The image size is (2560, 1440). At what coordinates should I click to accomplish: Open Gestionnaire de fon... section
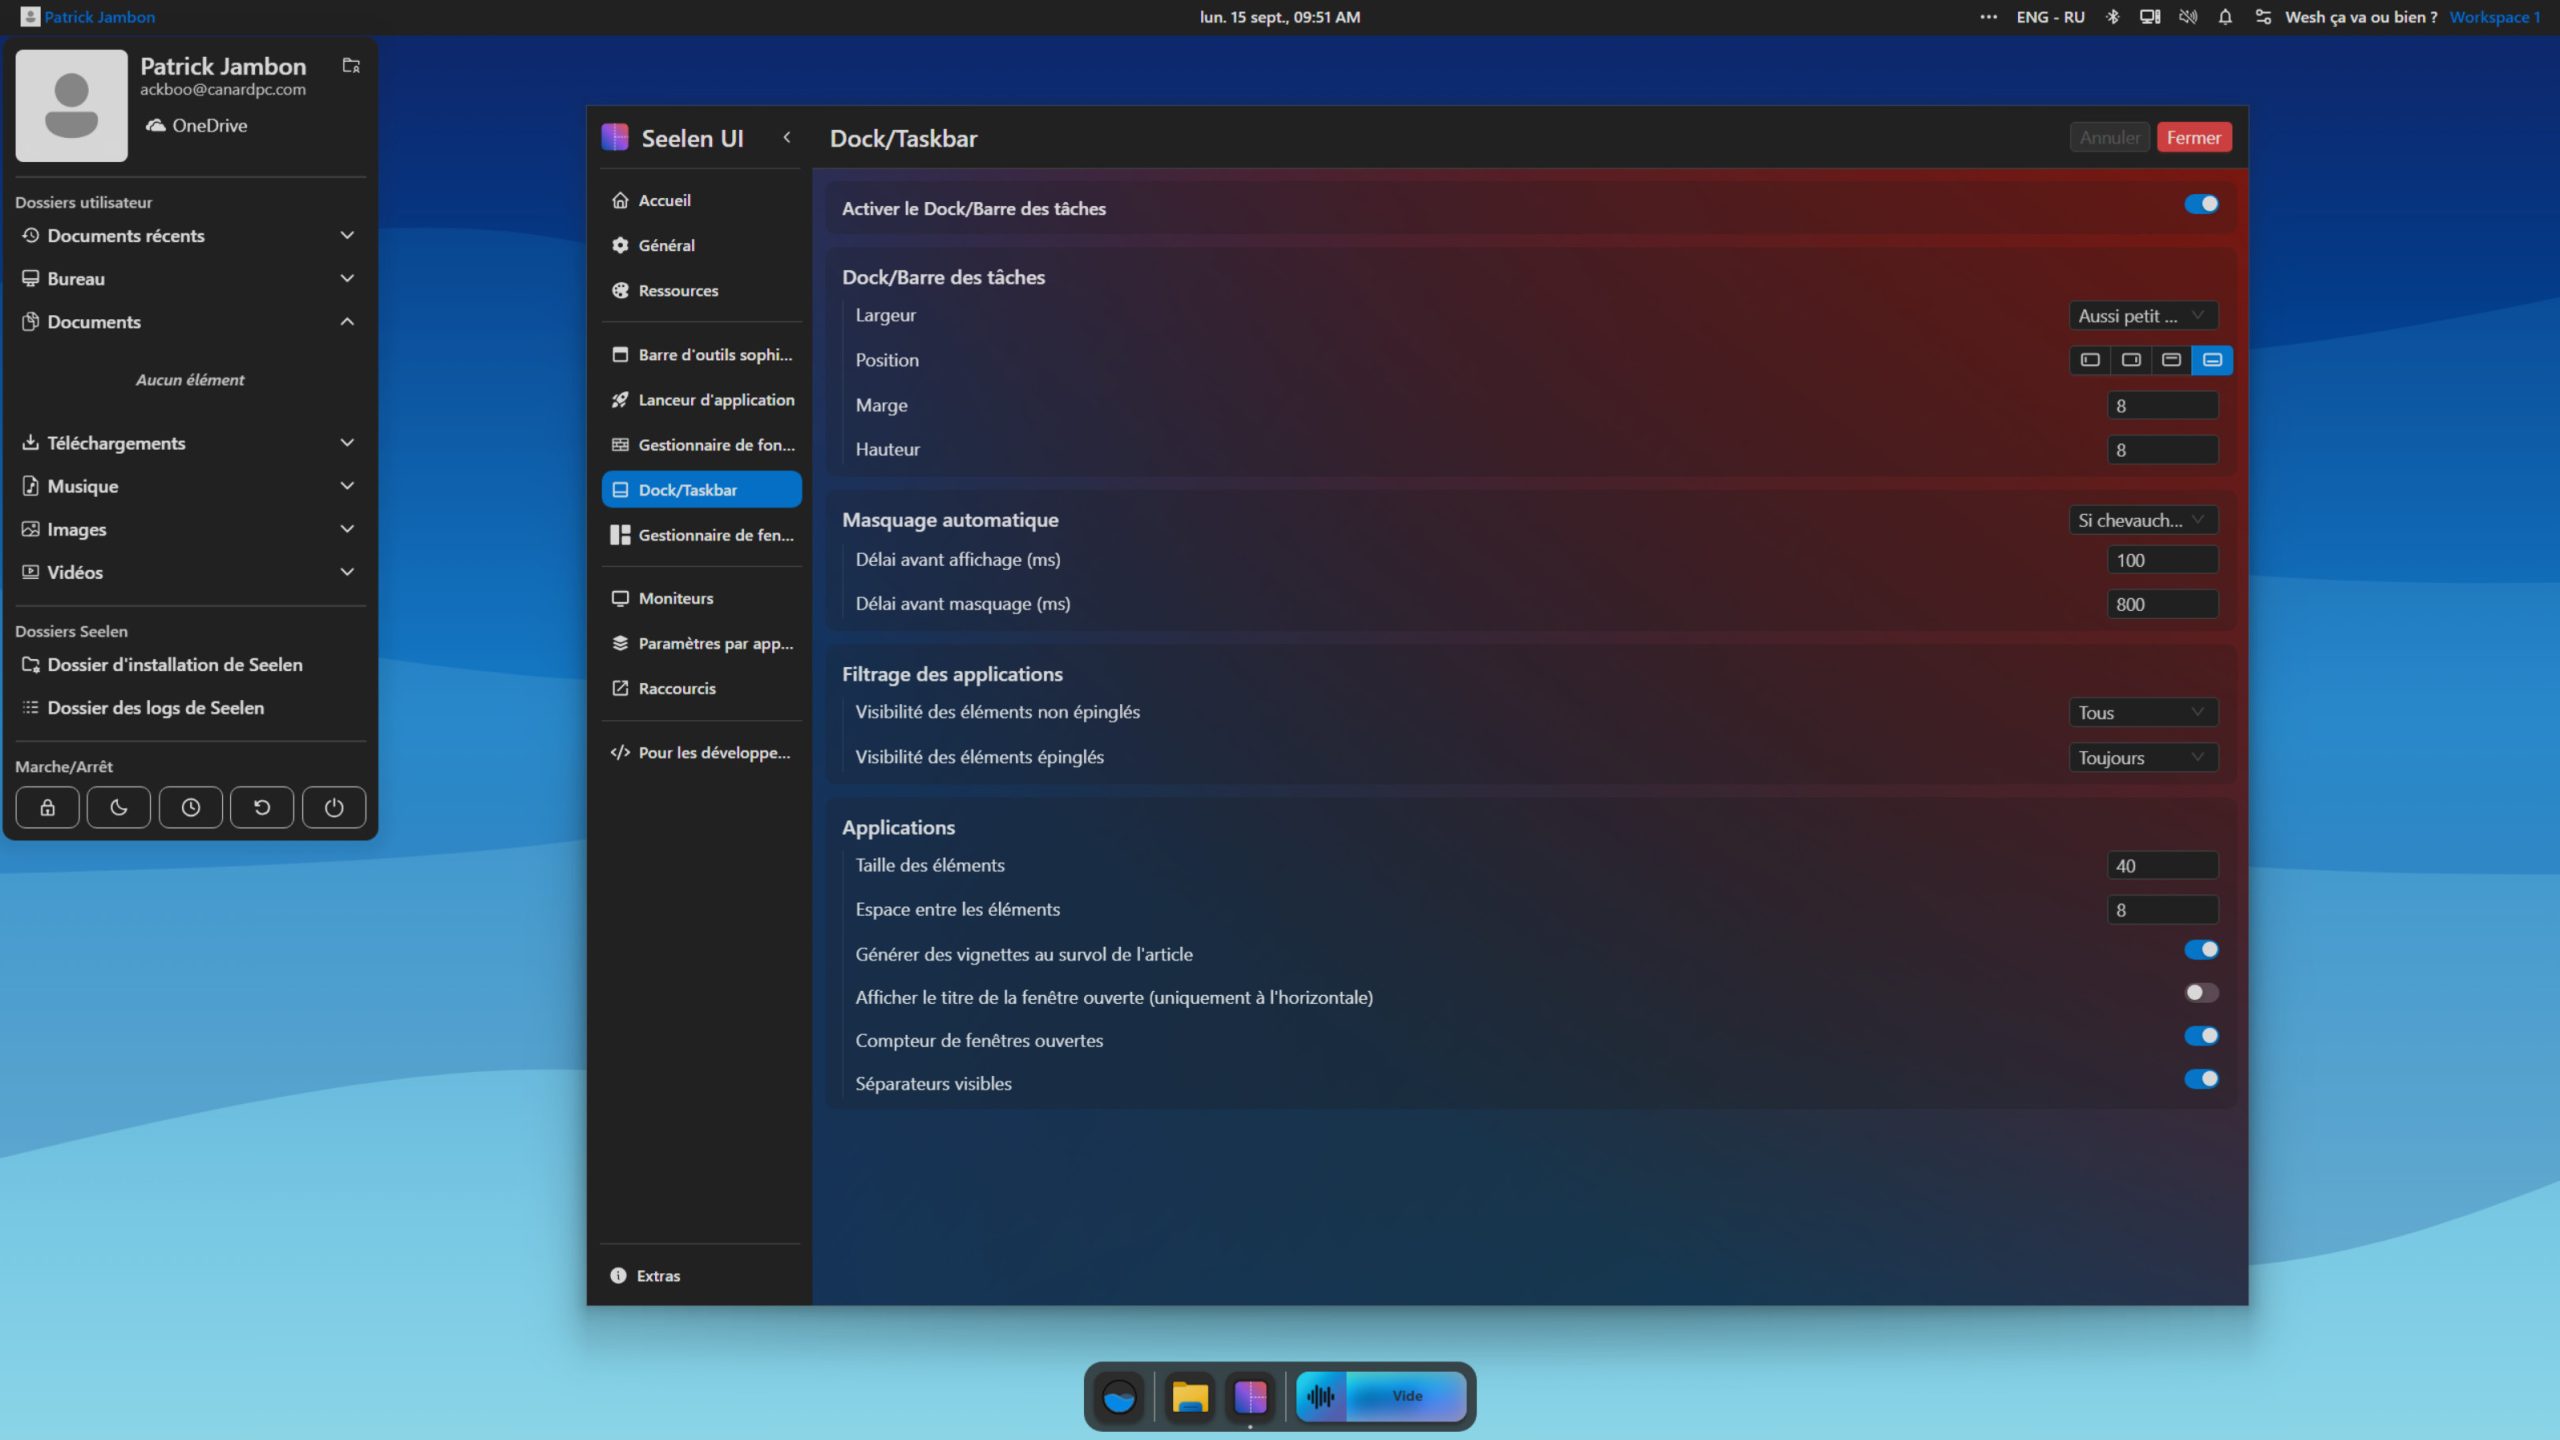[701, 444]
